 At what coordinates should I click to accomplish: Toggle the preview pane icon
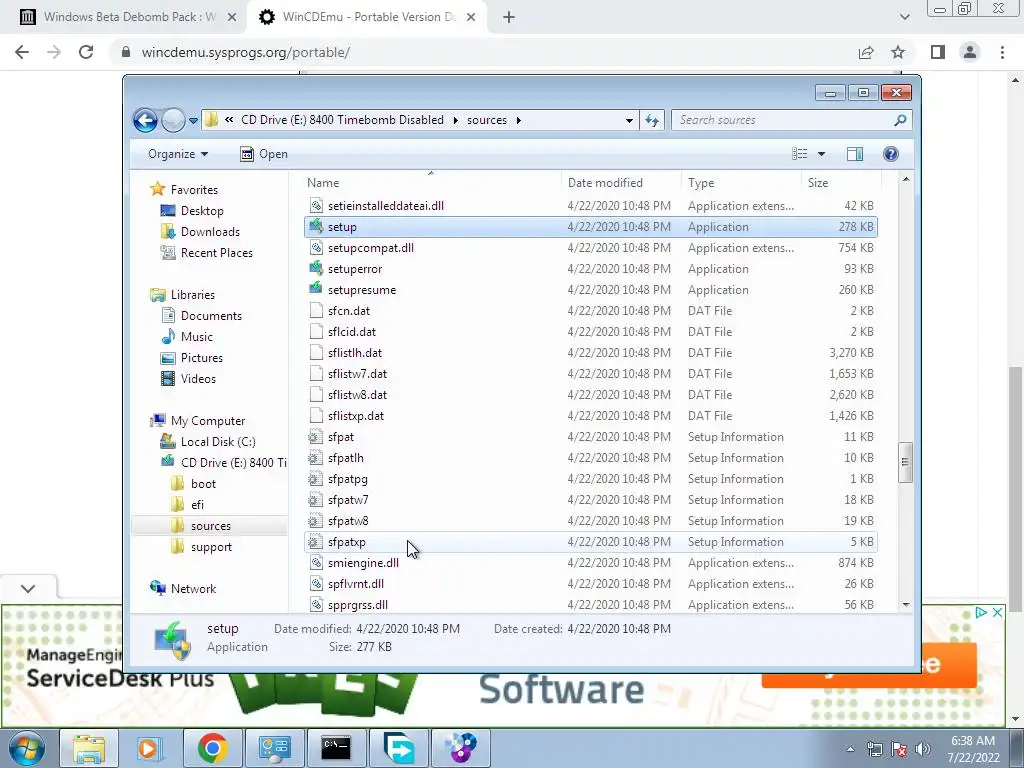coord(855,153)
